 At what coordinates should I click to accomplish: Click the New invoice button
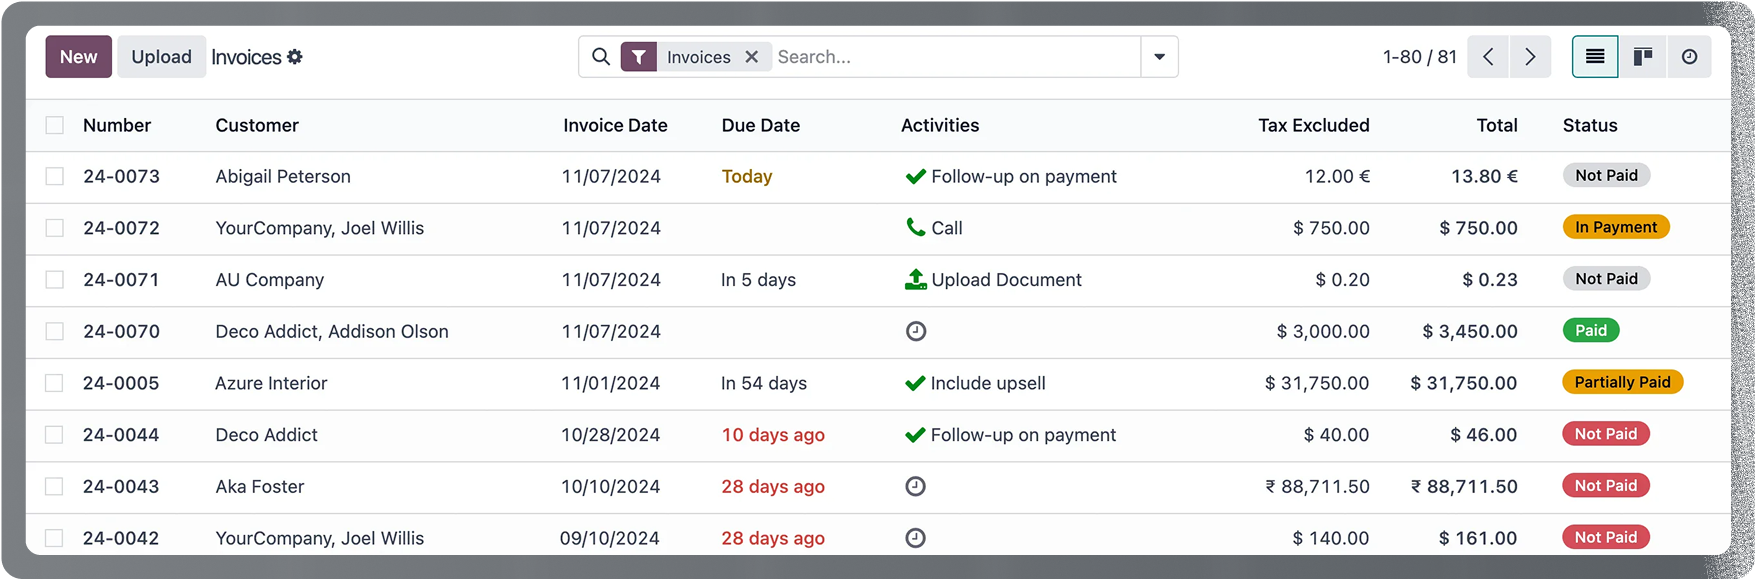pos(78,57)
